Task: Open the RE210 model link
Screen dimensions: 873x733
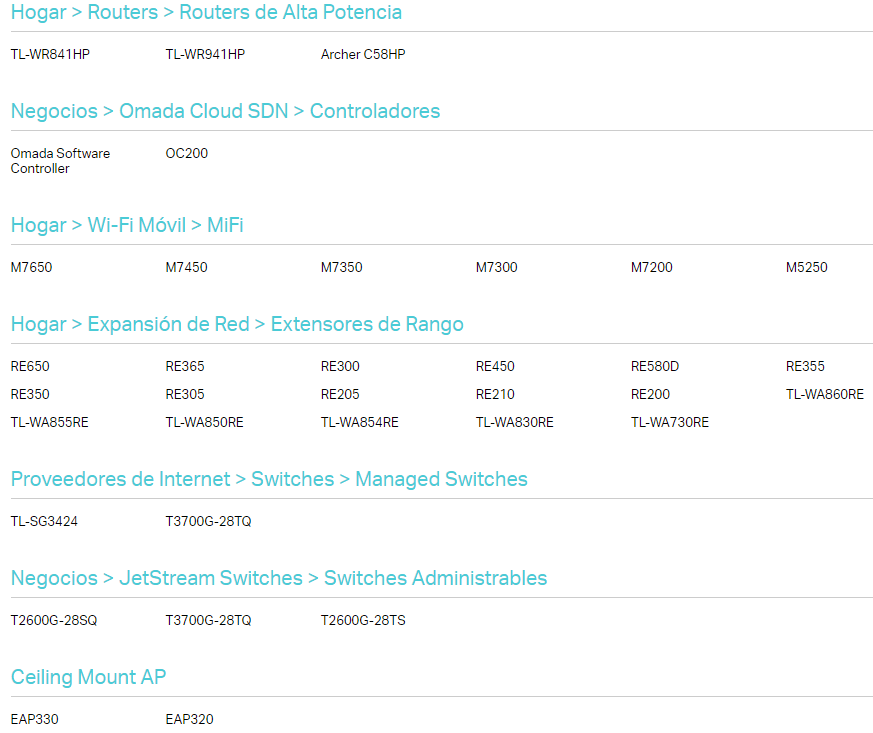Action: click(495, 395)
